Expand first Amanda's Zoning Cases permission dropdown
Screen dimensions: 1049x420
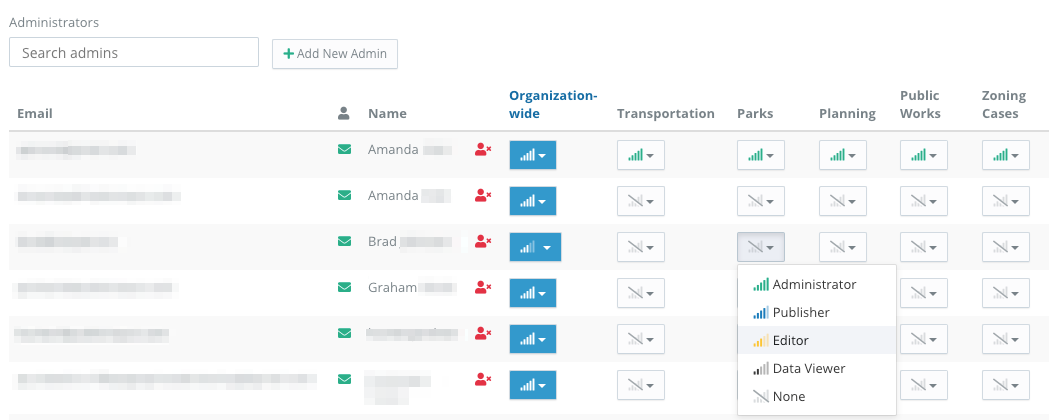[1005, 155]
